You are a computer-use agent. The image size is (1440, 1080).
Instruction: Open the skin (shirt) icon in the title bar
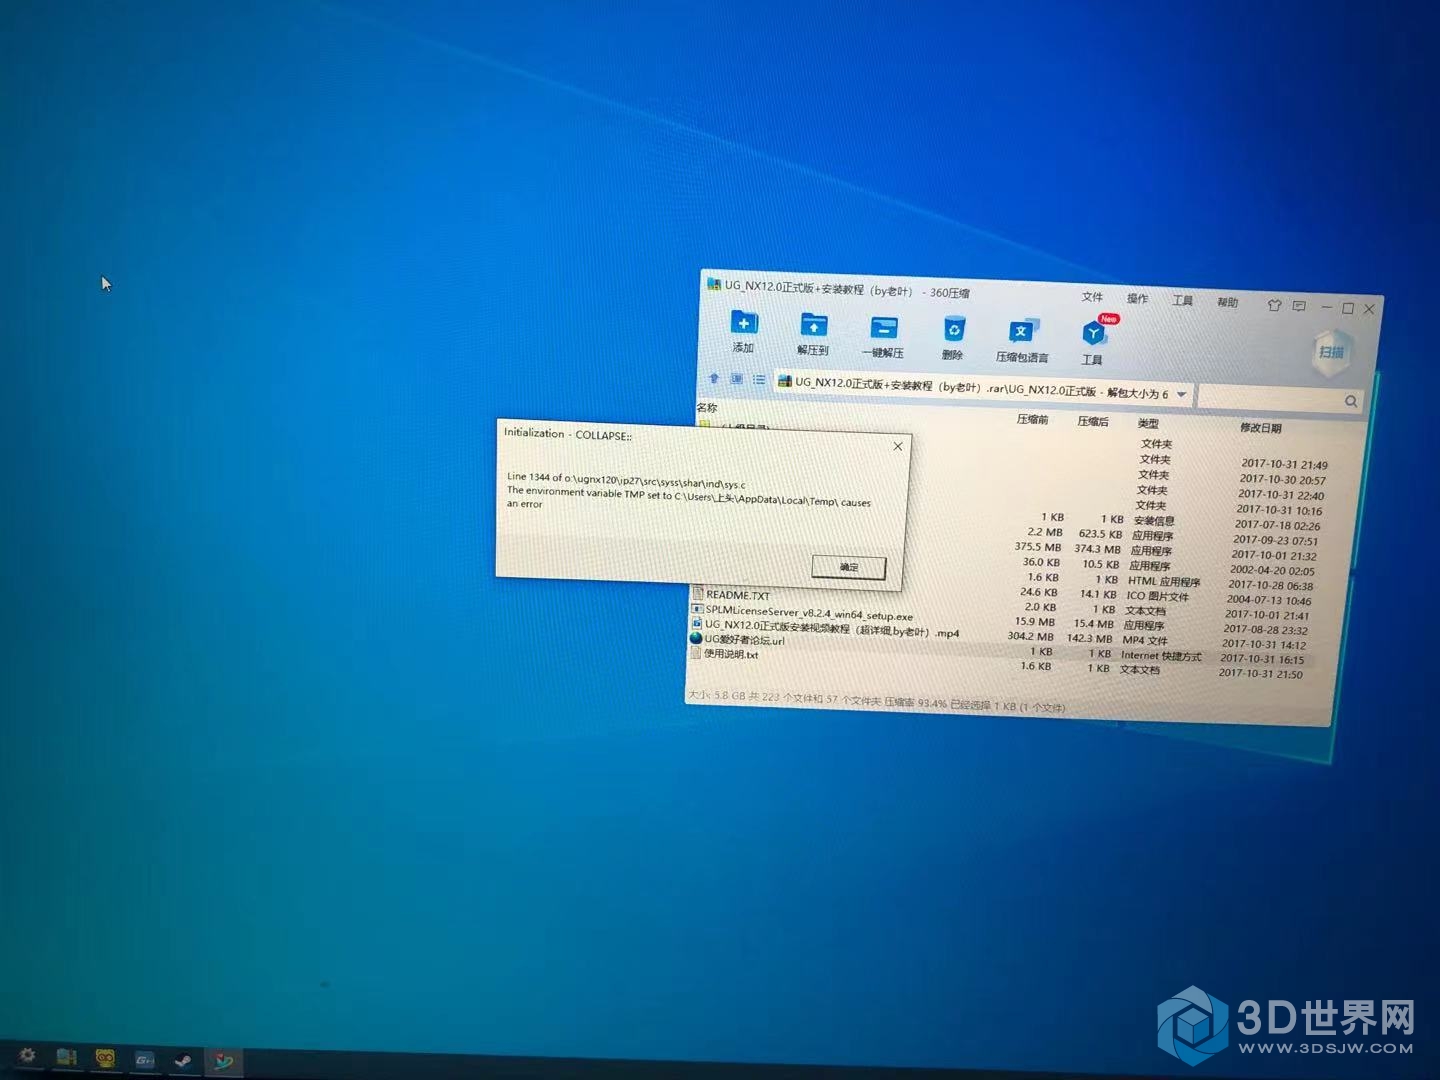pos(1274,305)
